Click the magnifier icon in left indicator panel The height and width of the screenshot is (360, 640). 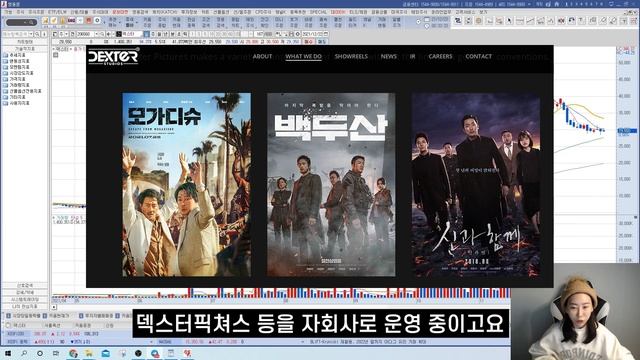[x=37, y=34]
